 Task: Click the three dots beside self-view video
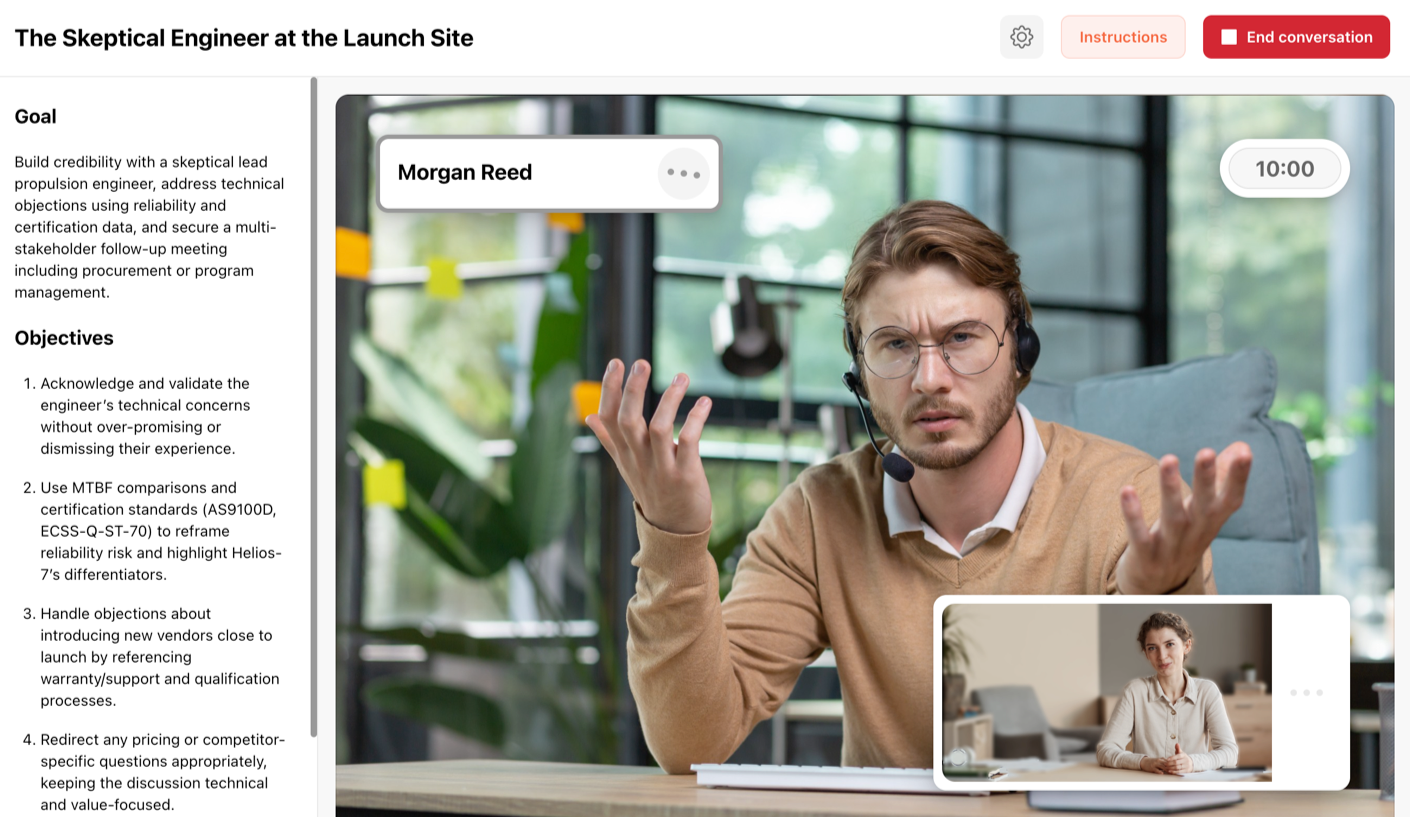[x=1306, y=692]
